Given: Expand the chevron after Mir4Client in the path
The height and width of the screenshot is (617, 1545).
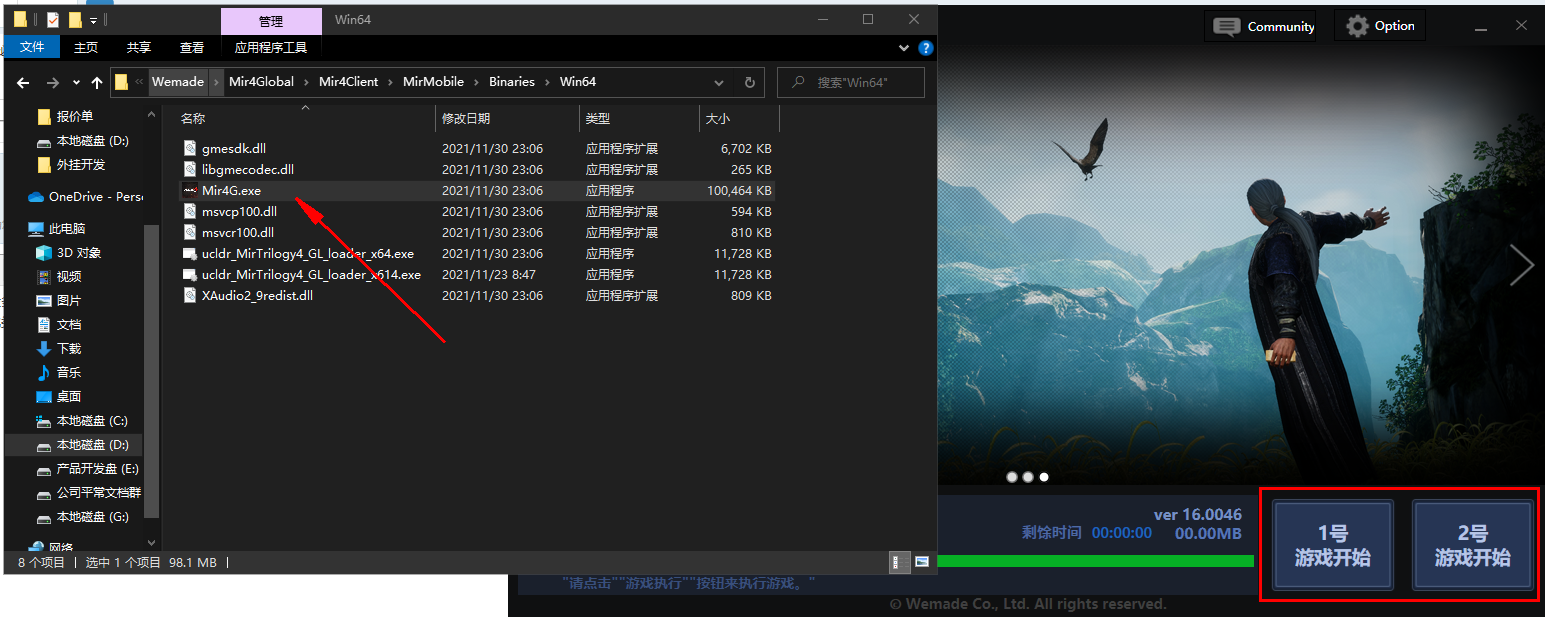Looking at the screenshot, I should point(391,82).
